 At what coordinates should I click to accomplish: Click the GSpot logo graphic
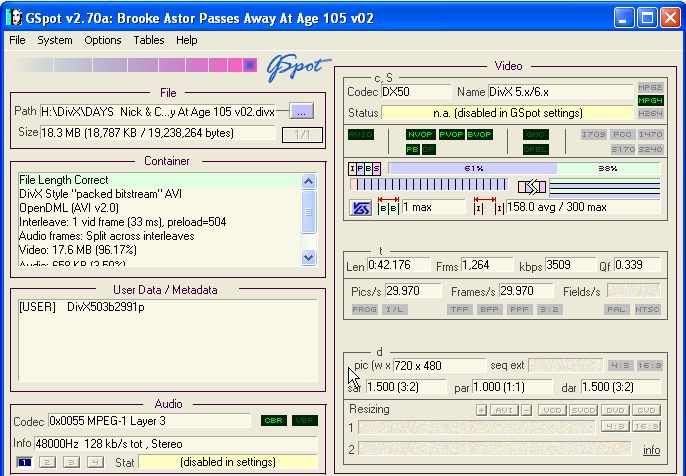pyautogui.click(x=298, y=67)
